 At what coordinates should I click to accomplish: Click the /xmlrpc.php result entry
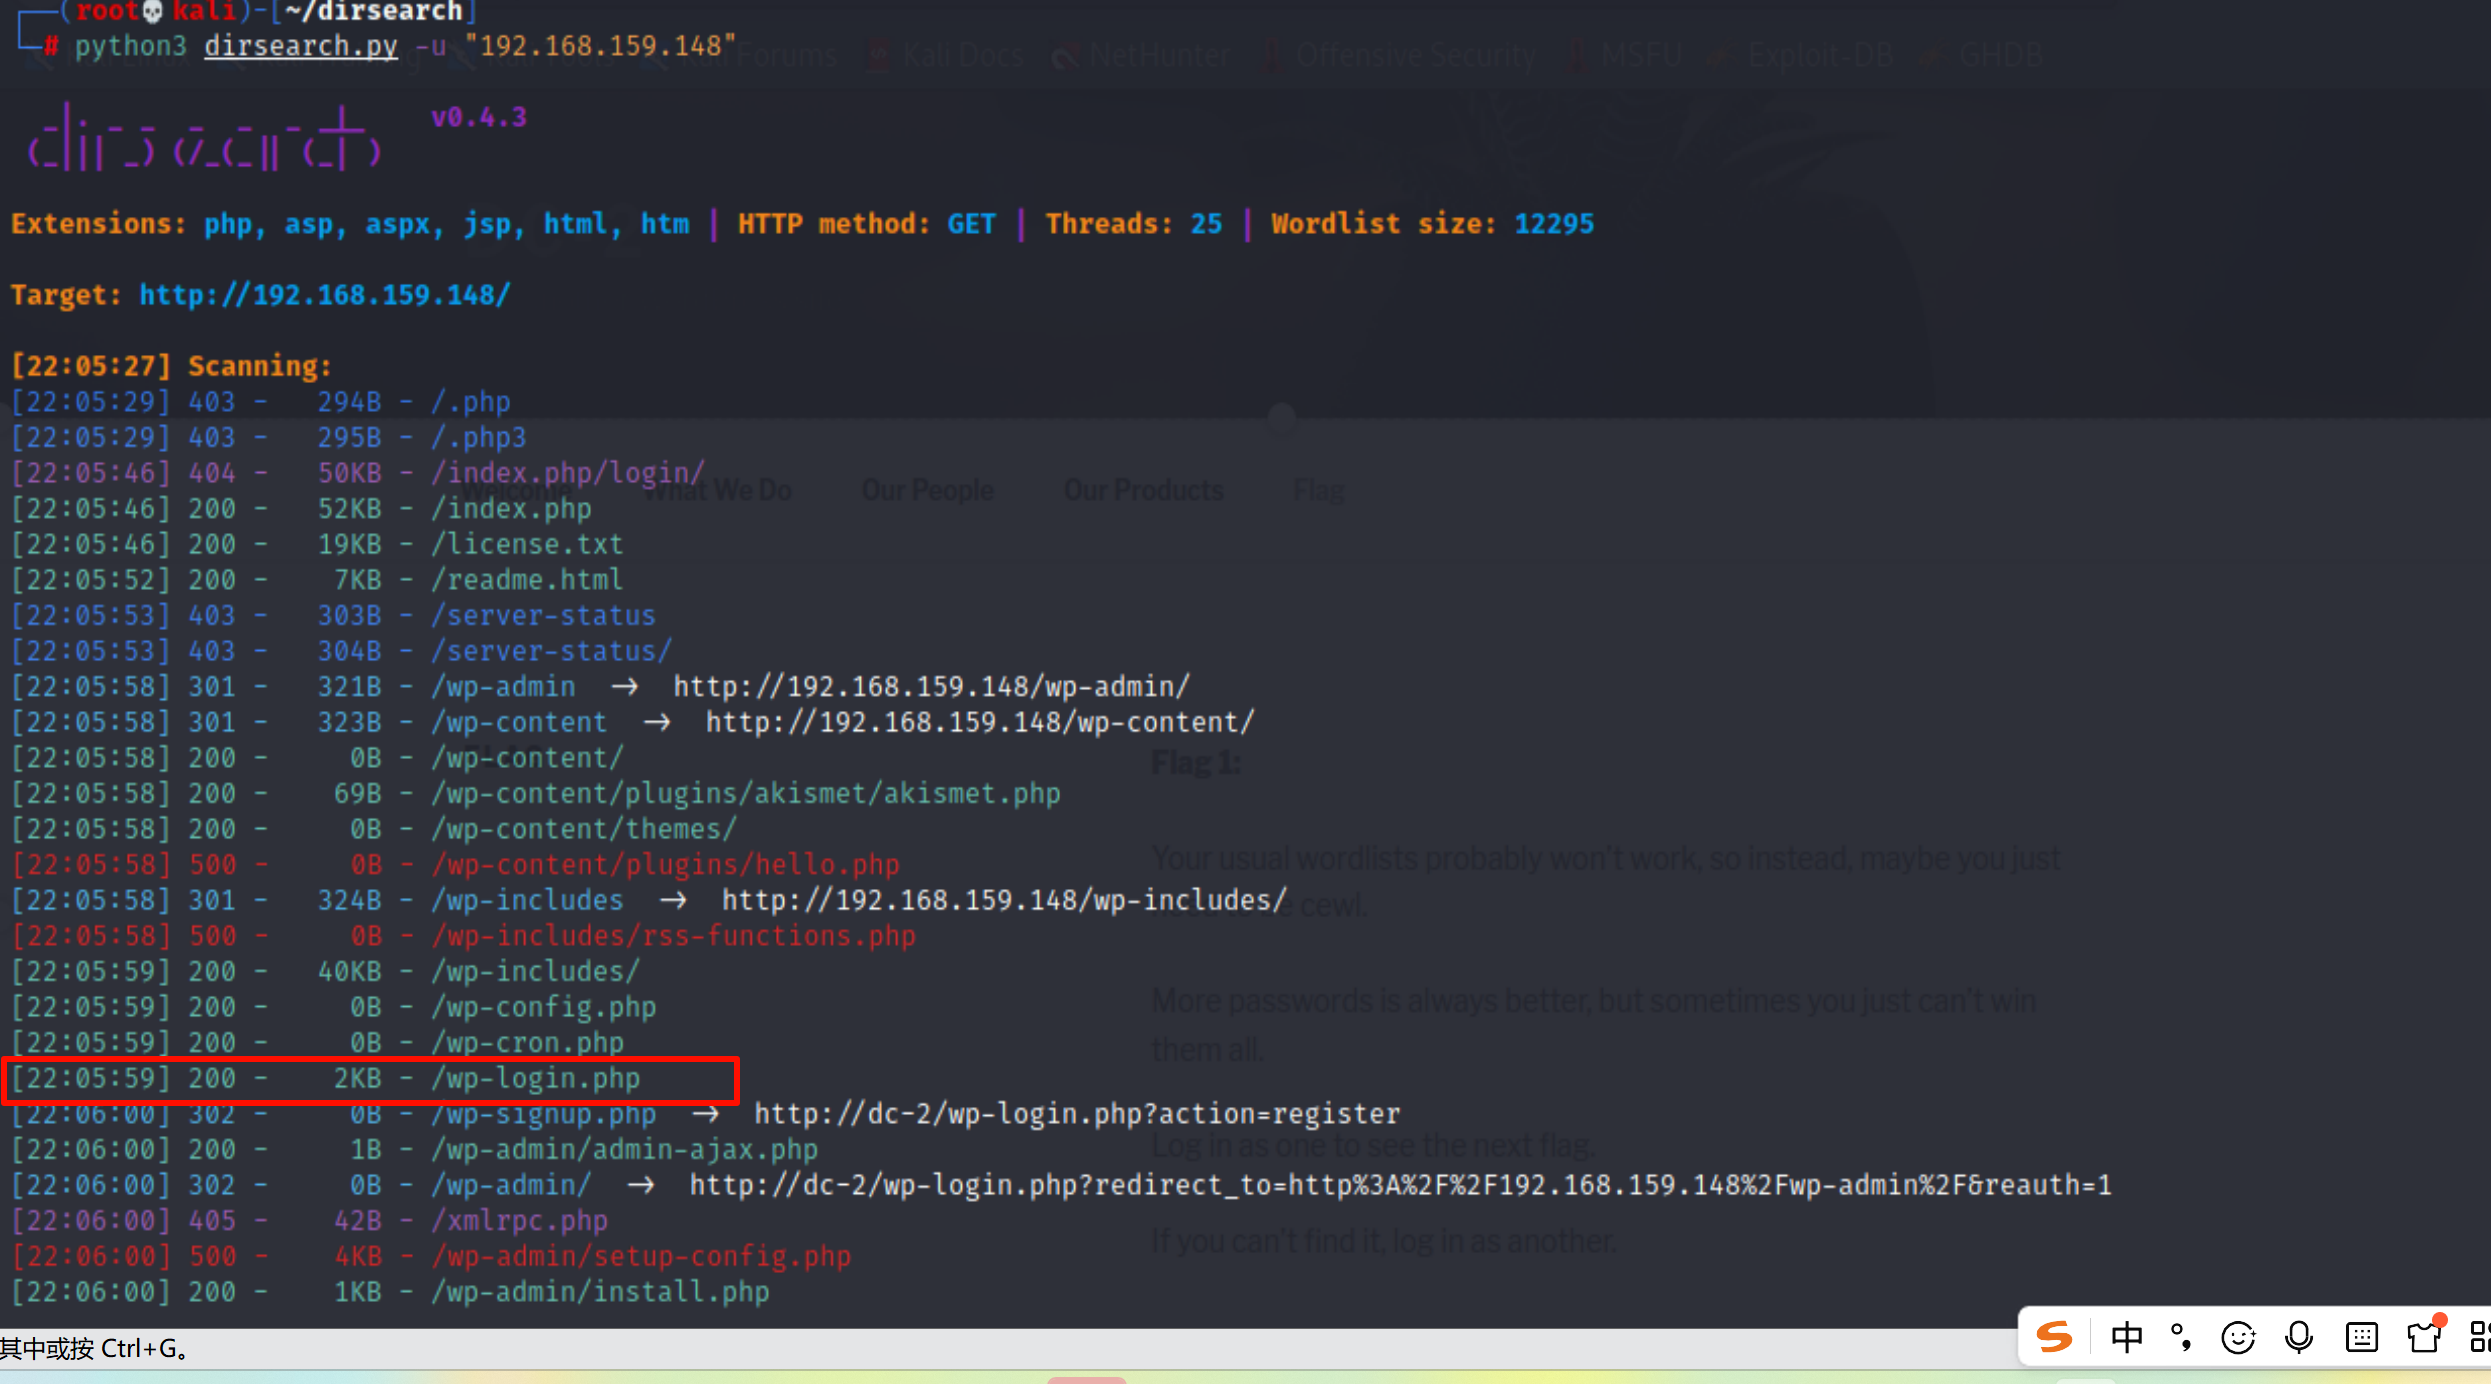click(520, 1221)
